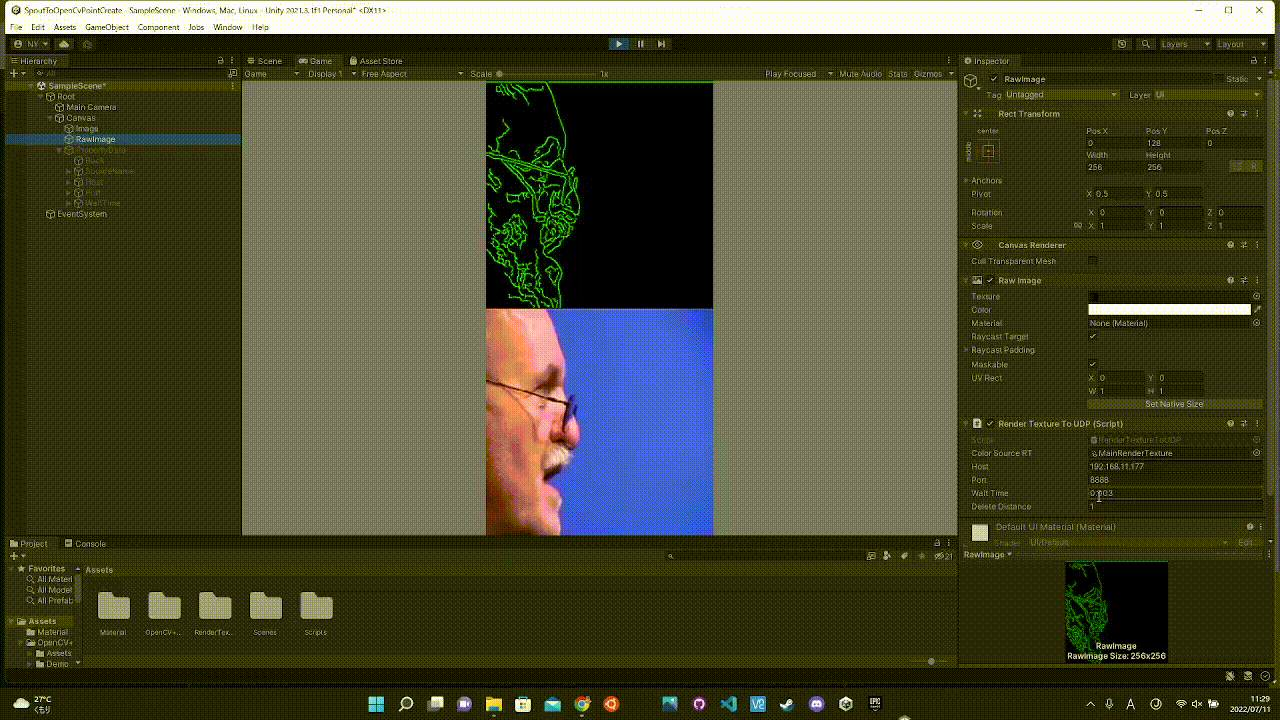Click the Pos Y field 128
Image resolution: width=1280 pixels, height=720 pixels.
tap(1172, 143)
